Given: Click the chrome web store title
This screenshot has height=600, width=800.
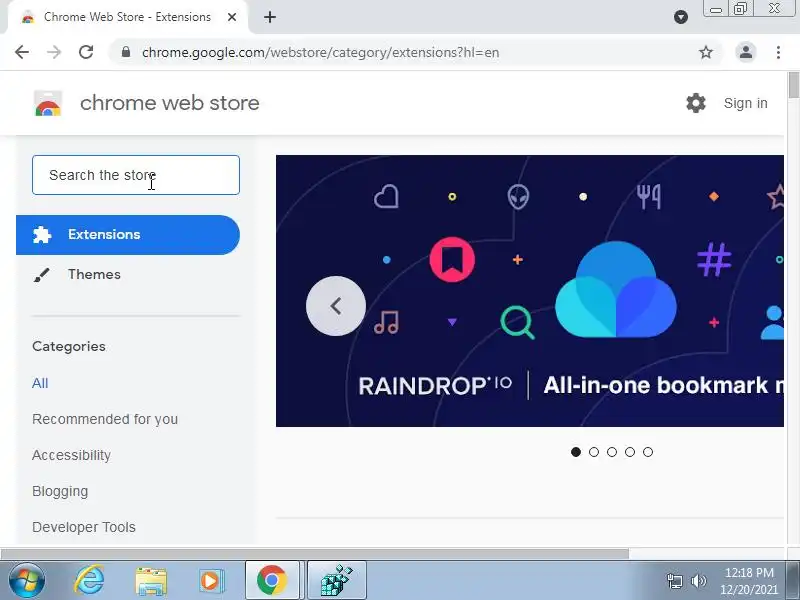Looking at the screenshot, I should [170, 103].
